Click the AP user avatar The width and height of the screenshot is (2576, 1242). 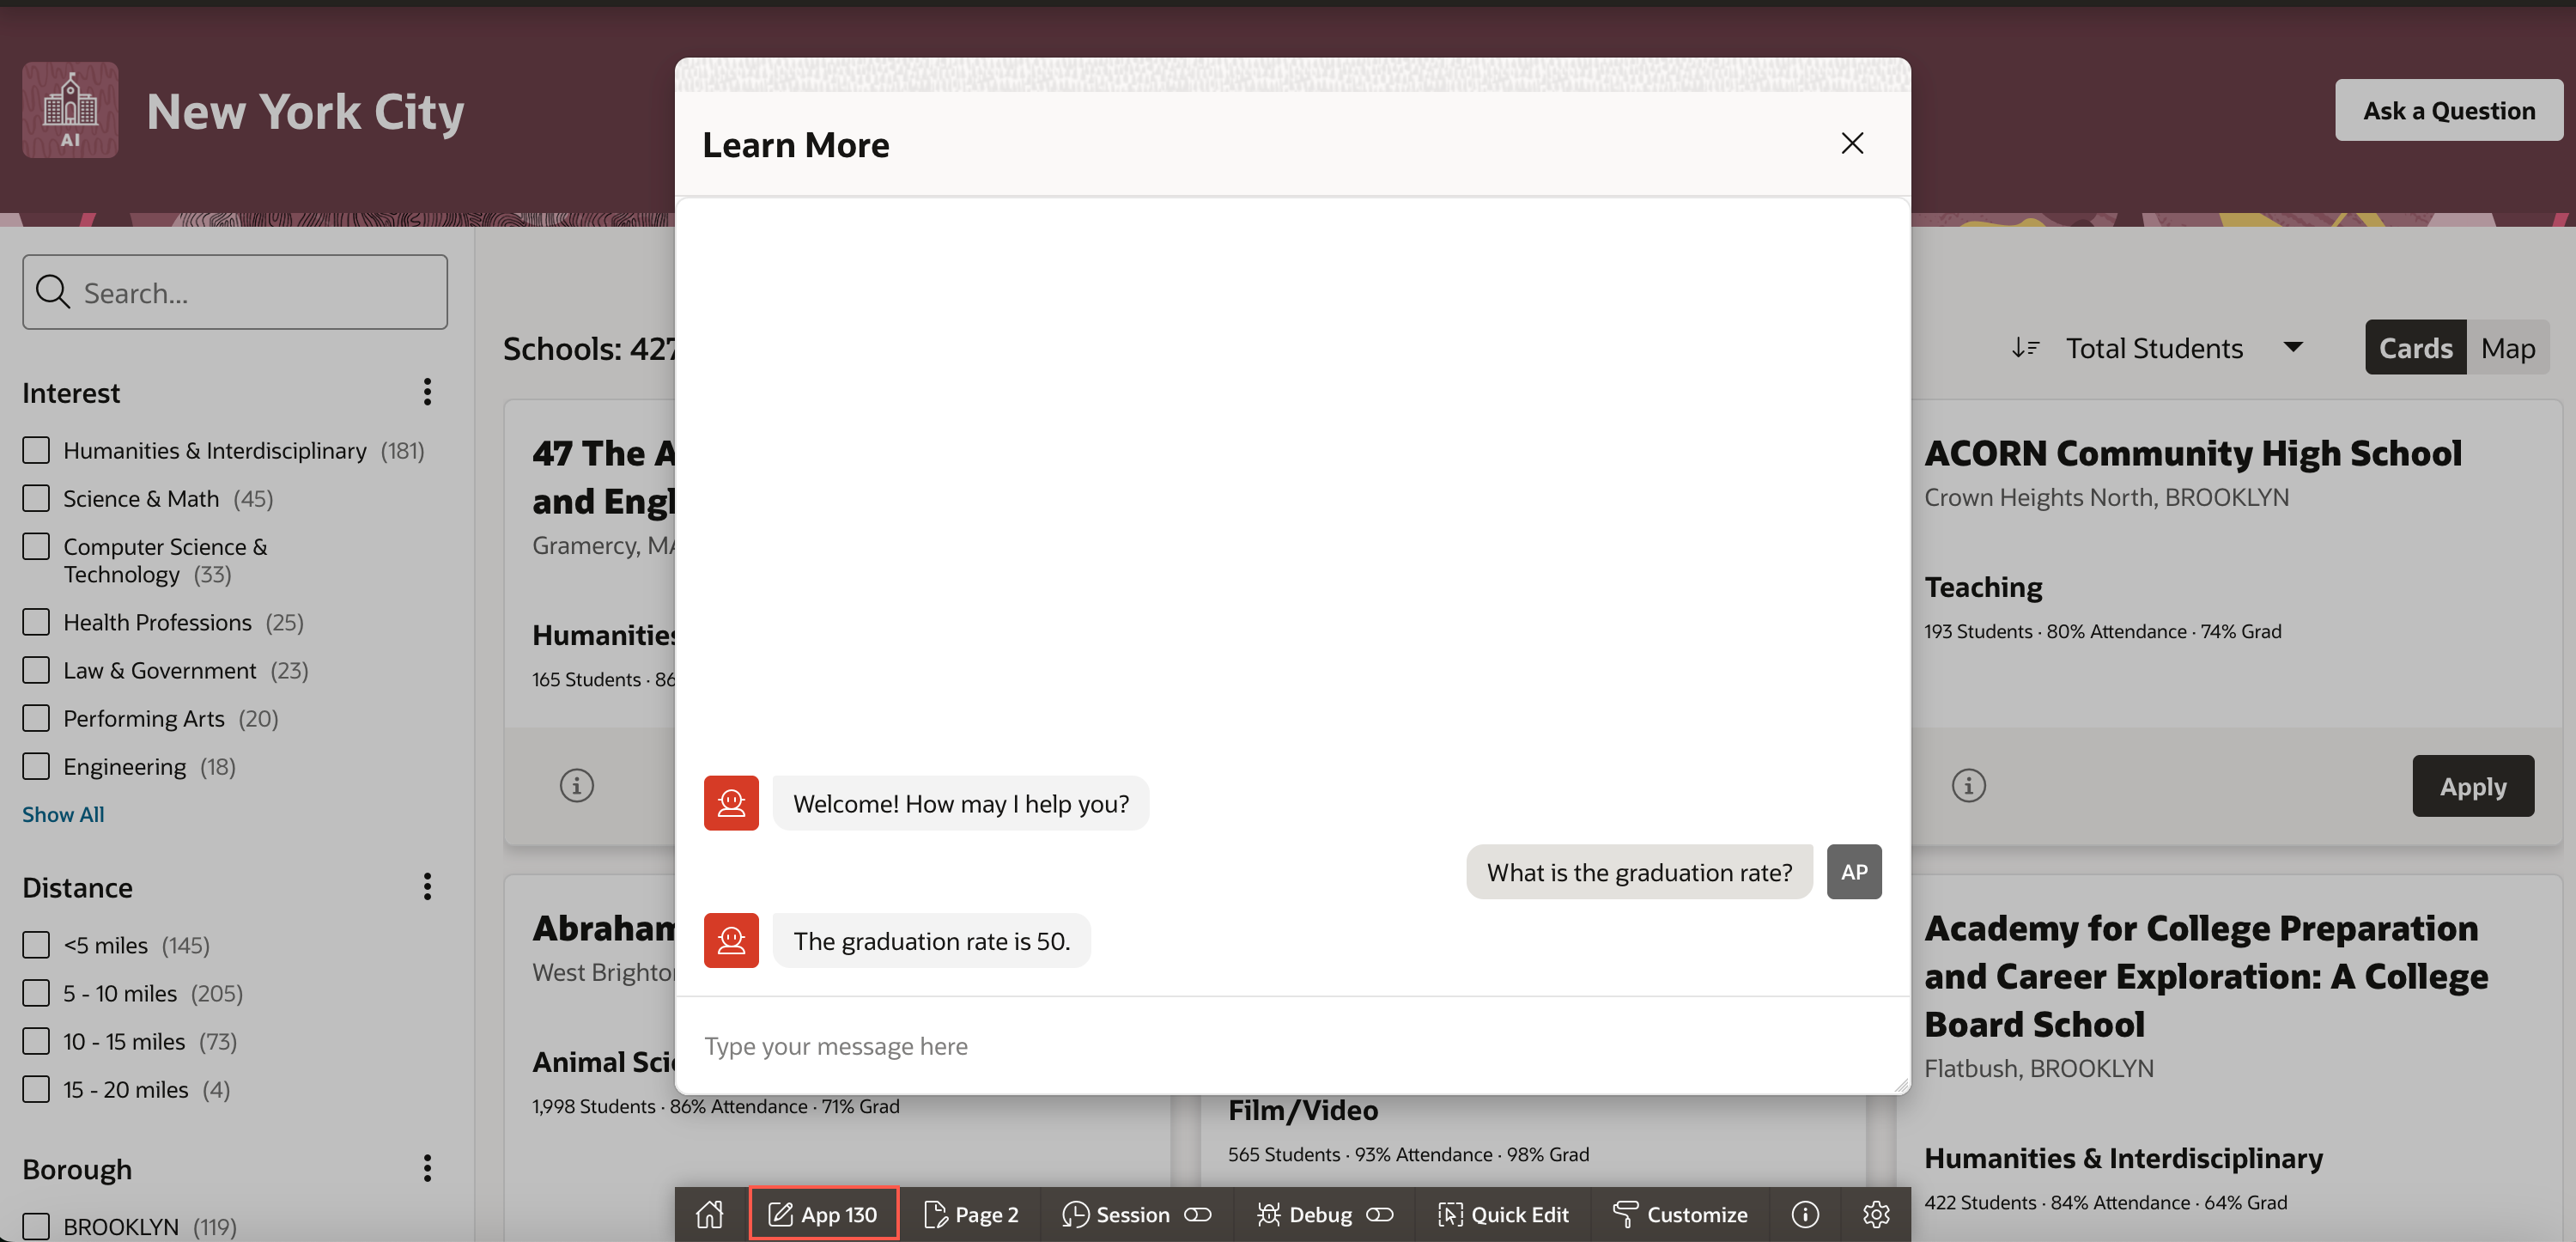tap(1854, 872)
